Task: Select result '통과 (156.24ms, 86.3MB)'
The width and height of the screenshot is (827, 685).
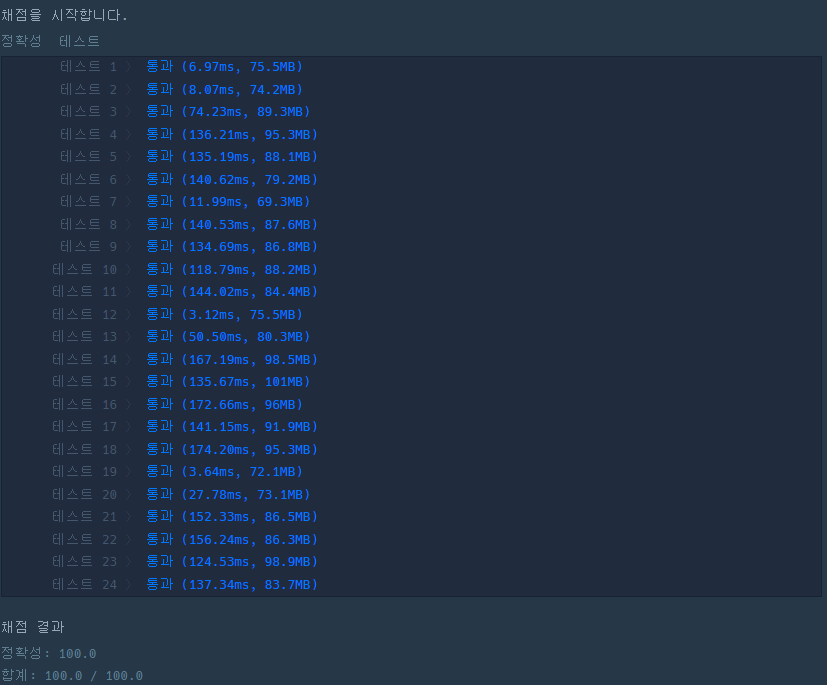Action: pos(232,539)
